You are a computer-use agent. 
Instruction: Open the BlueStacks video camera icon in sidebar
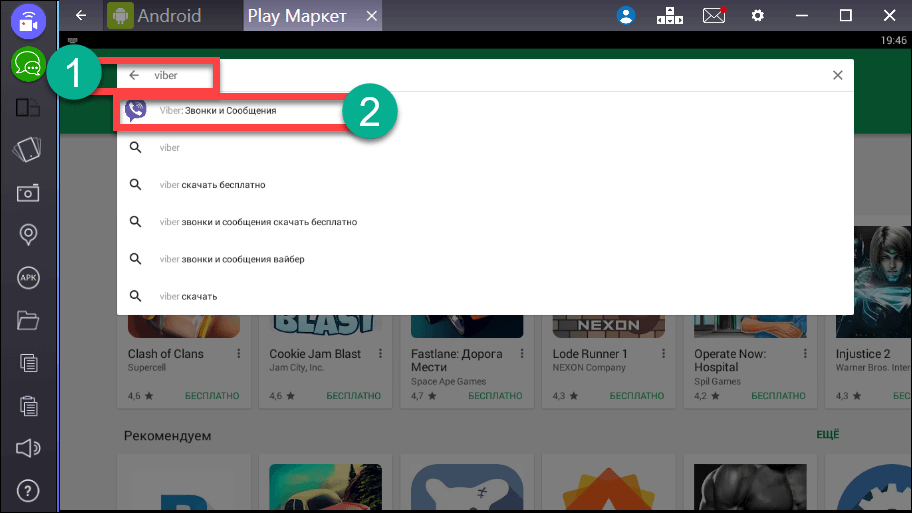coord(28,21)
